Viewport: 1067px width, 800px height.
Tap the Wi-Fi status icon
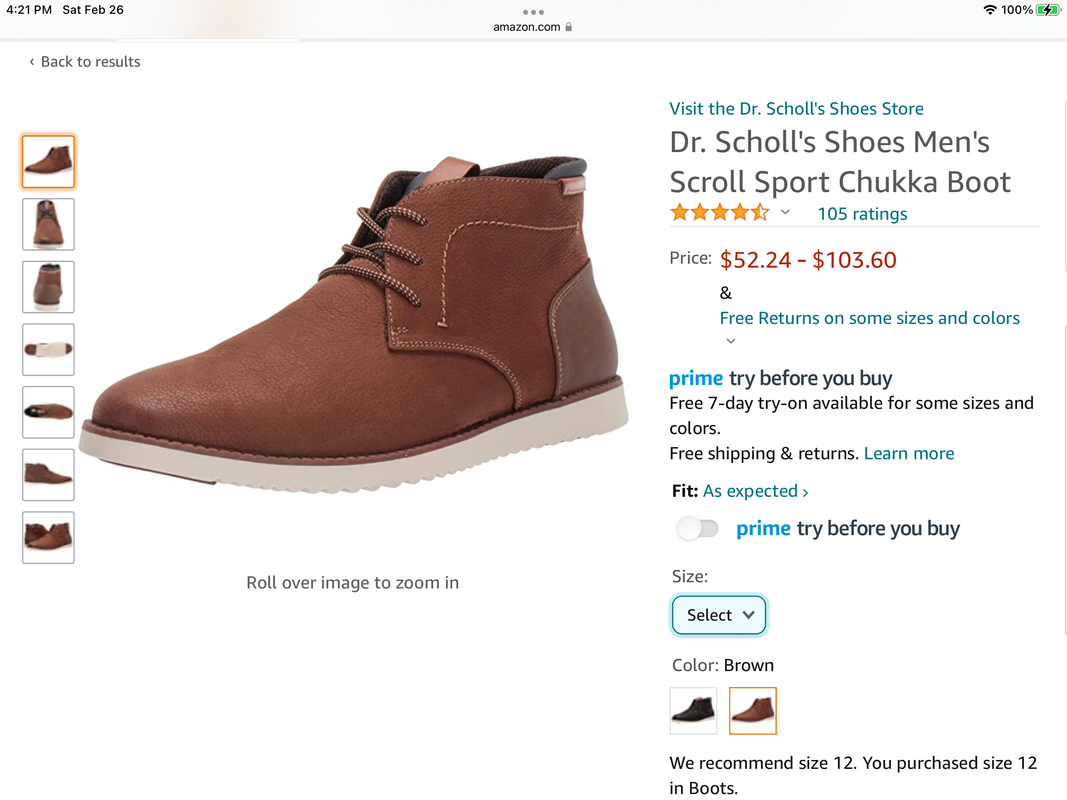pyautogui.click(x=990, y=10)
